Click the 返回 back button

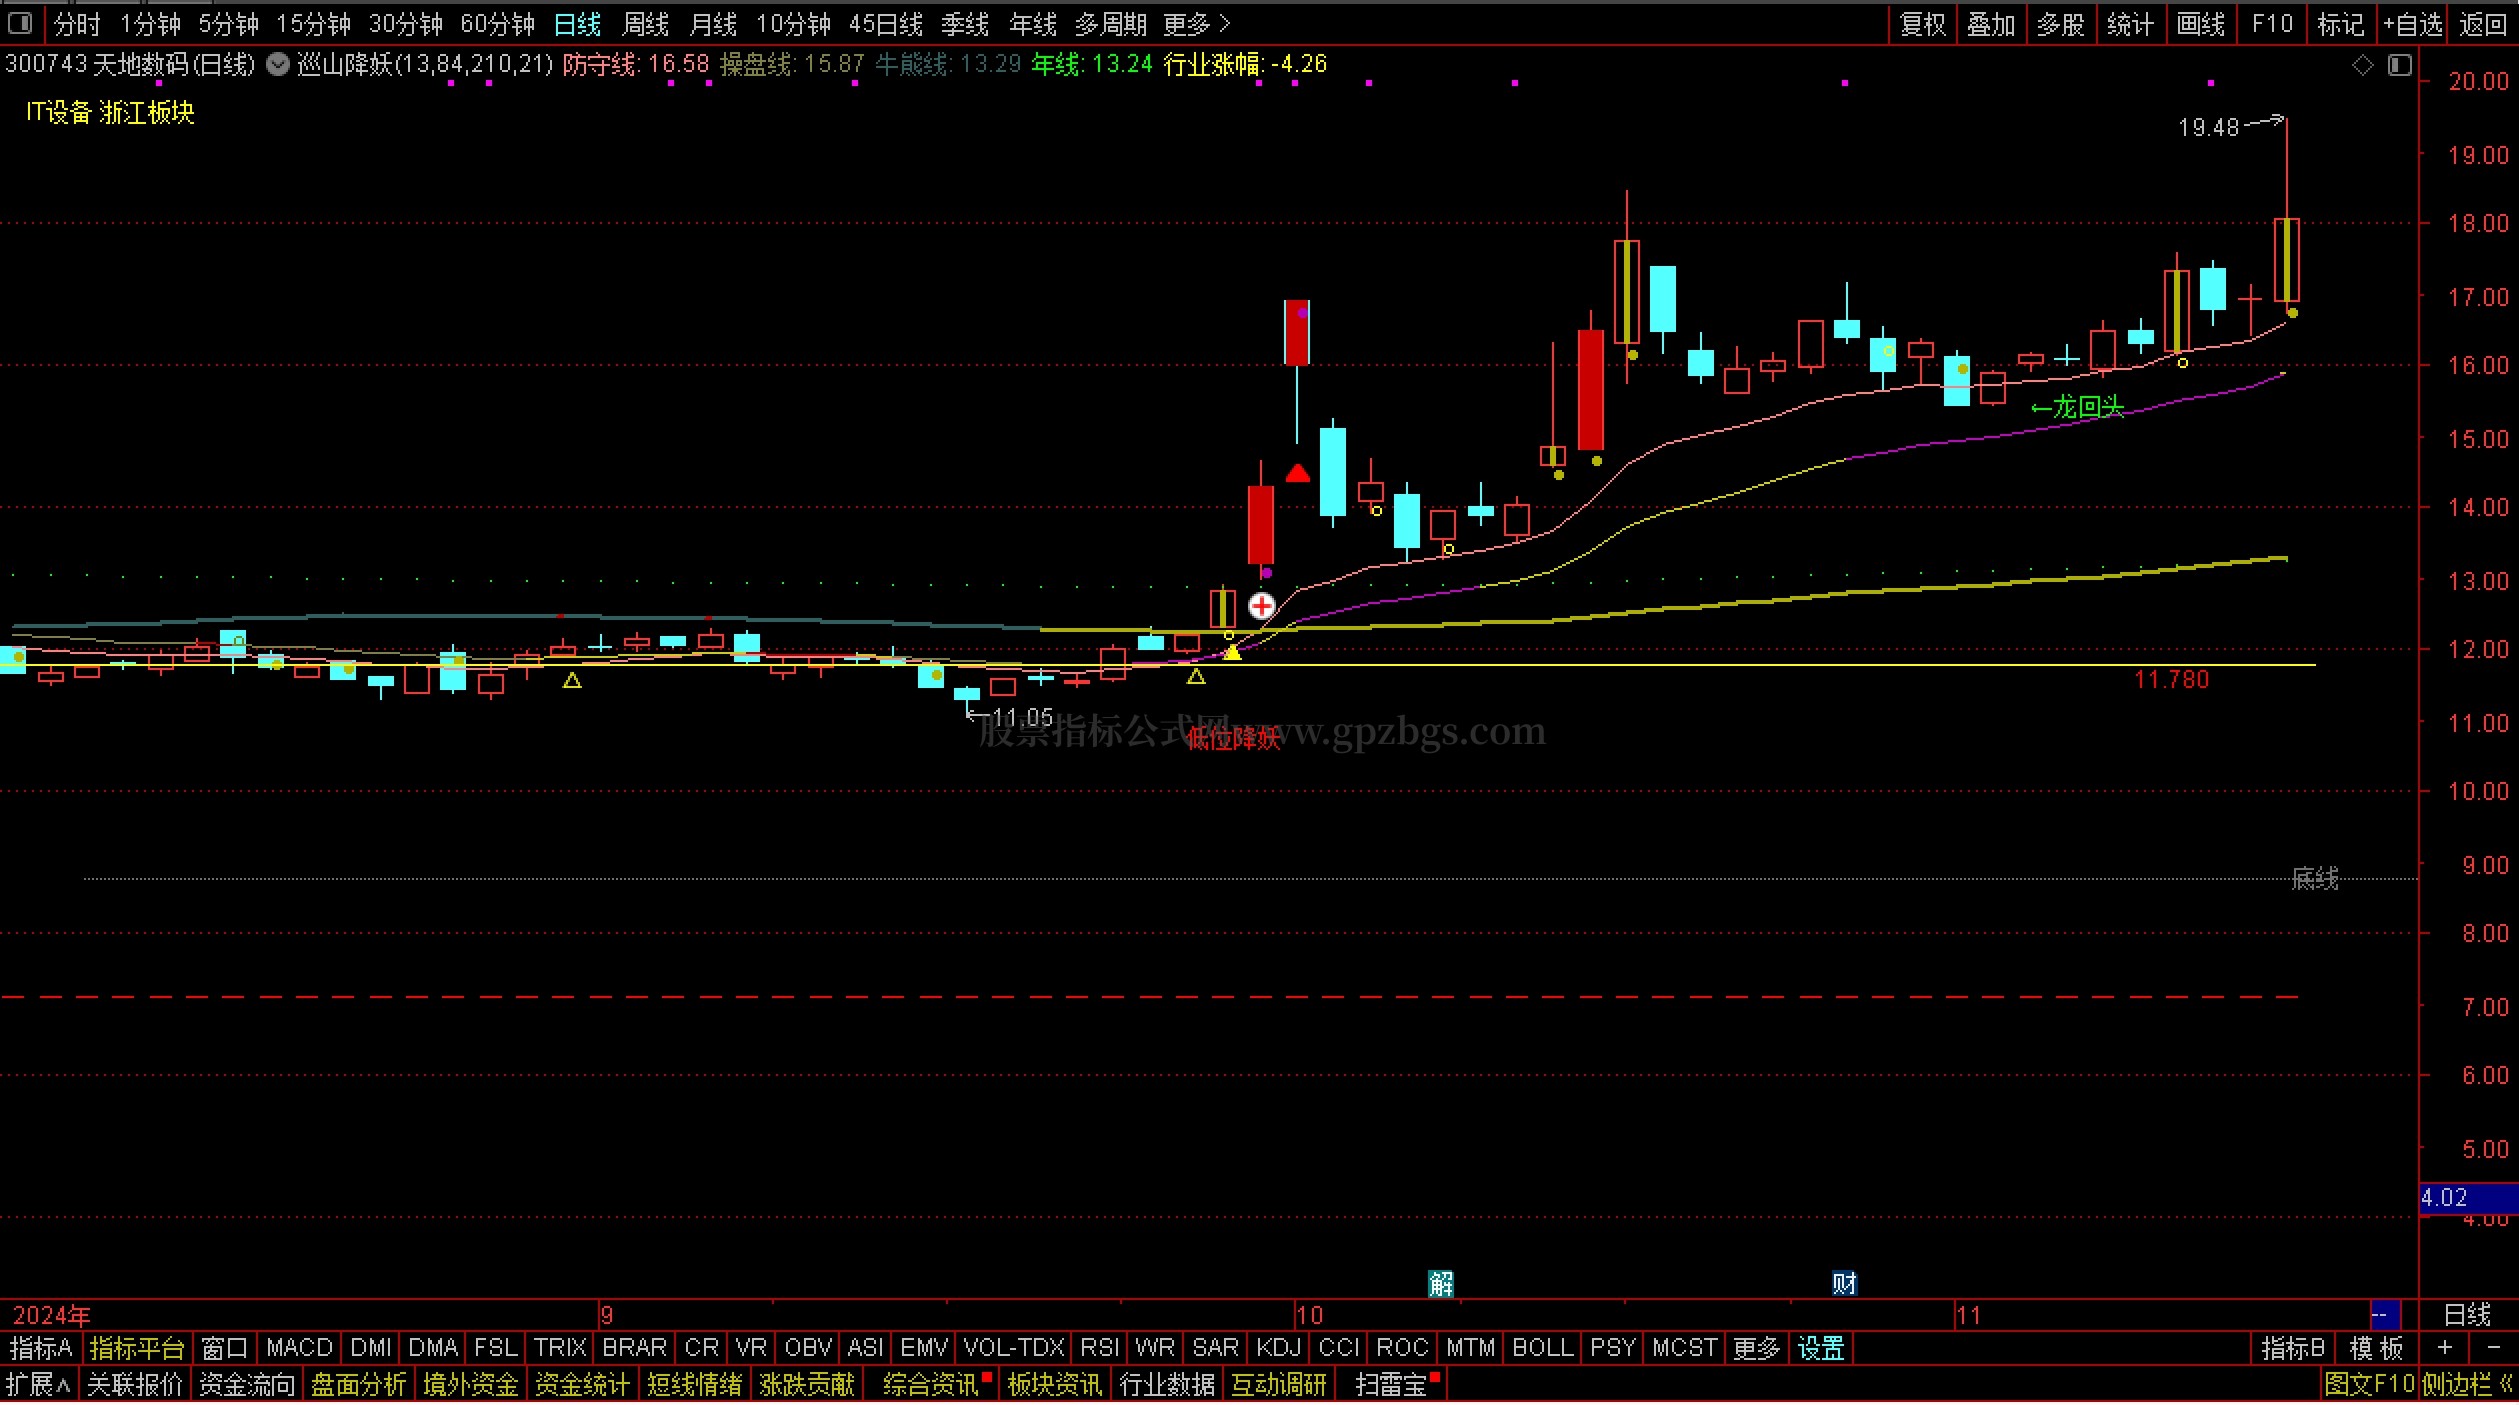pyautogui.click(x=2483, y=24)
